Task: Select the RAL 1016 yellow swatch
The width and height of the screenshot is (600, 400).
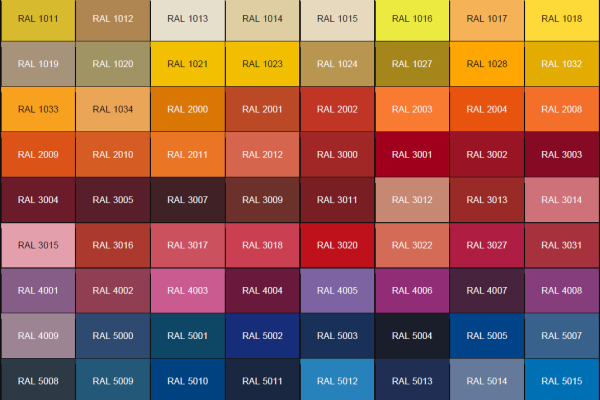Action: point(412,20)
